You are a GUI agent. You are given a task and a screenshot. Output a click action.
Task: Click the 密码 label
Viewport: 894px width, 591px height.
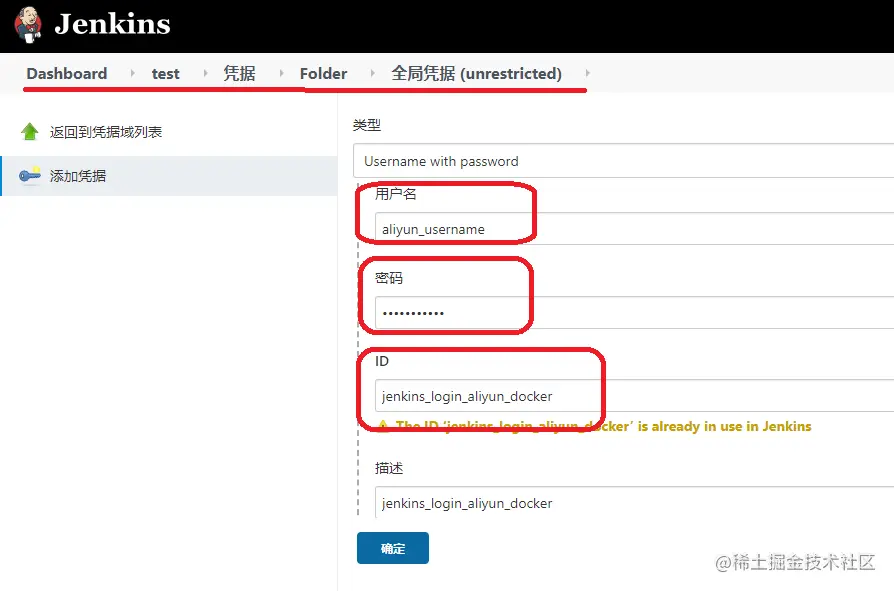click(389, 278)
